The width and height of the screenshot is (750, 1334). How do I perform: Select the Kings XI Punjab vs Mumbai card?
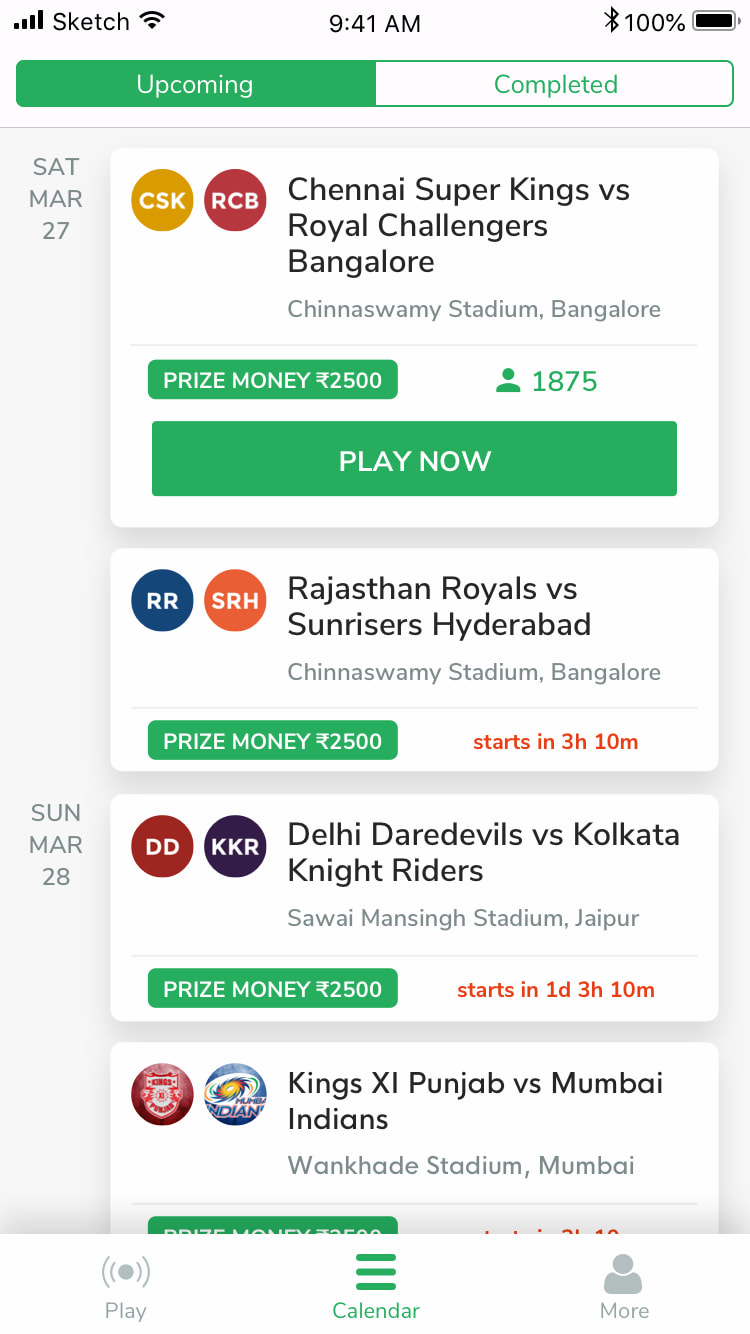point(414,1138)
